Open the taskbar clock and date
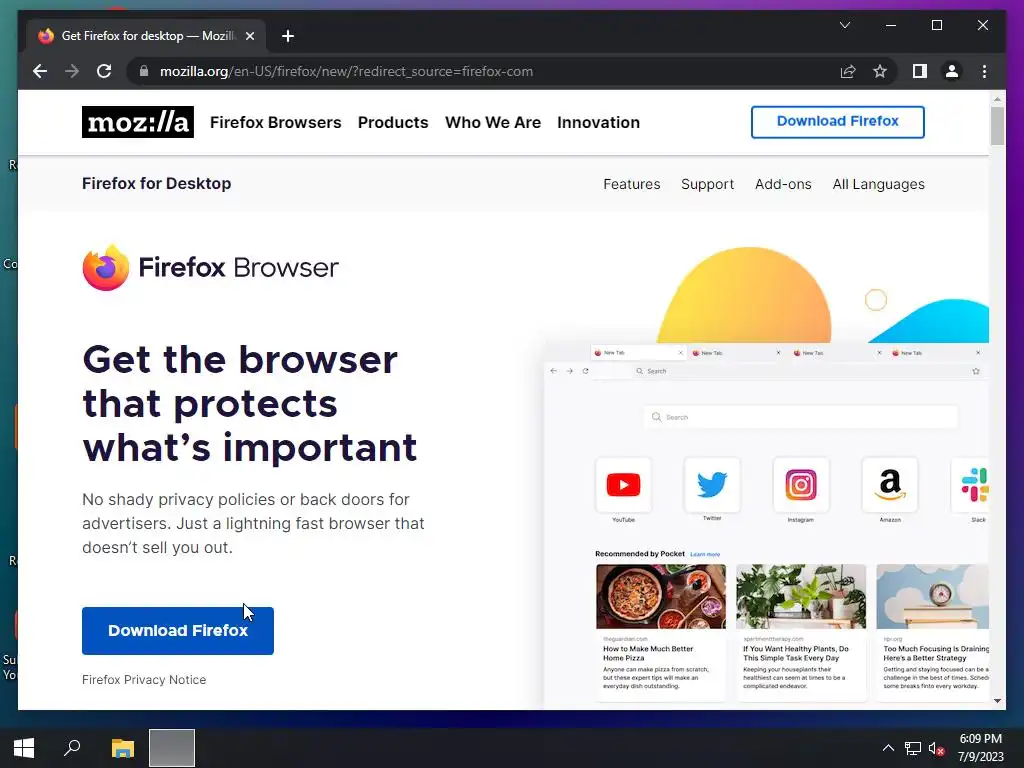This screenshot has height=768, width=1024. pos(980,748)
